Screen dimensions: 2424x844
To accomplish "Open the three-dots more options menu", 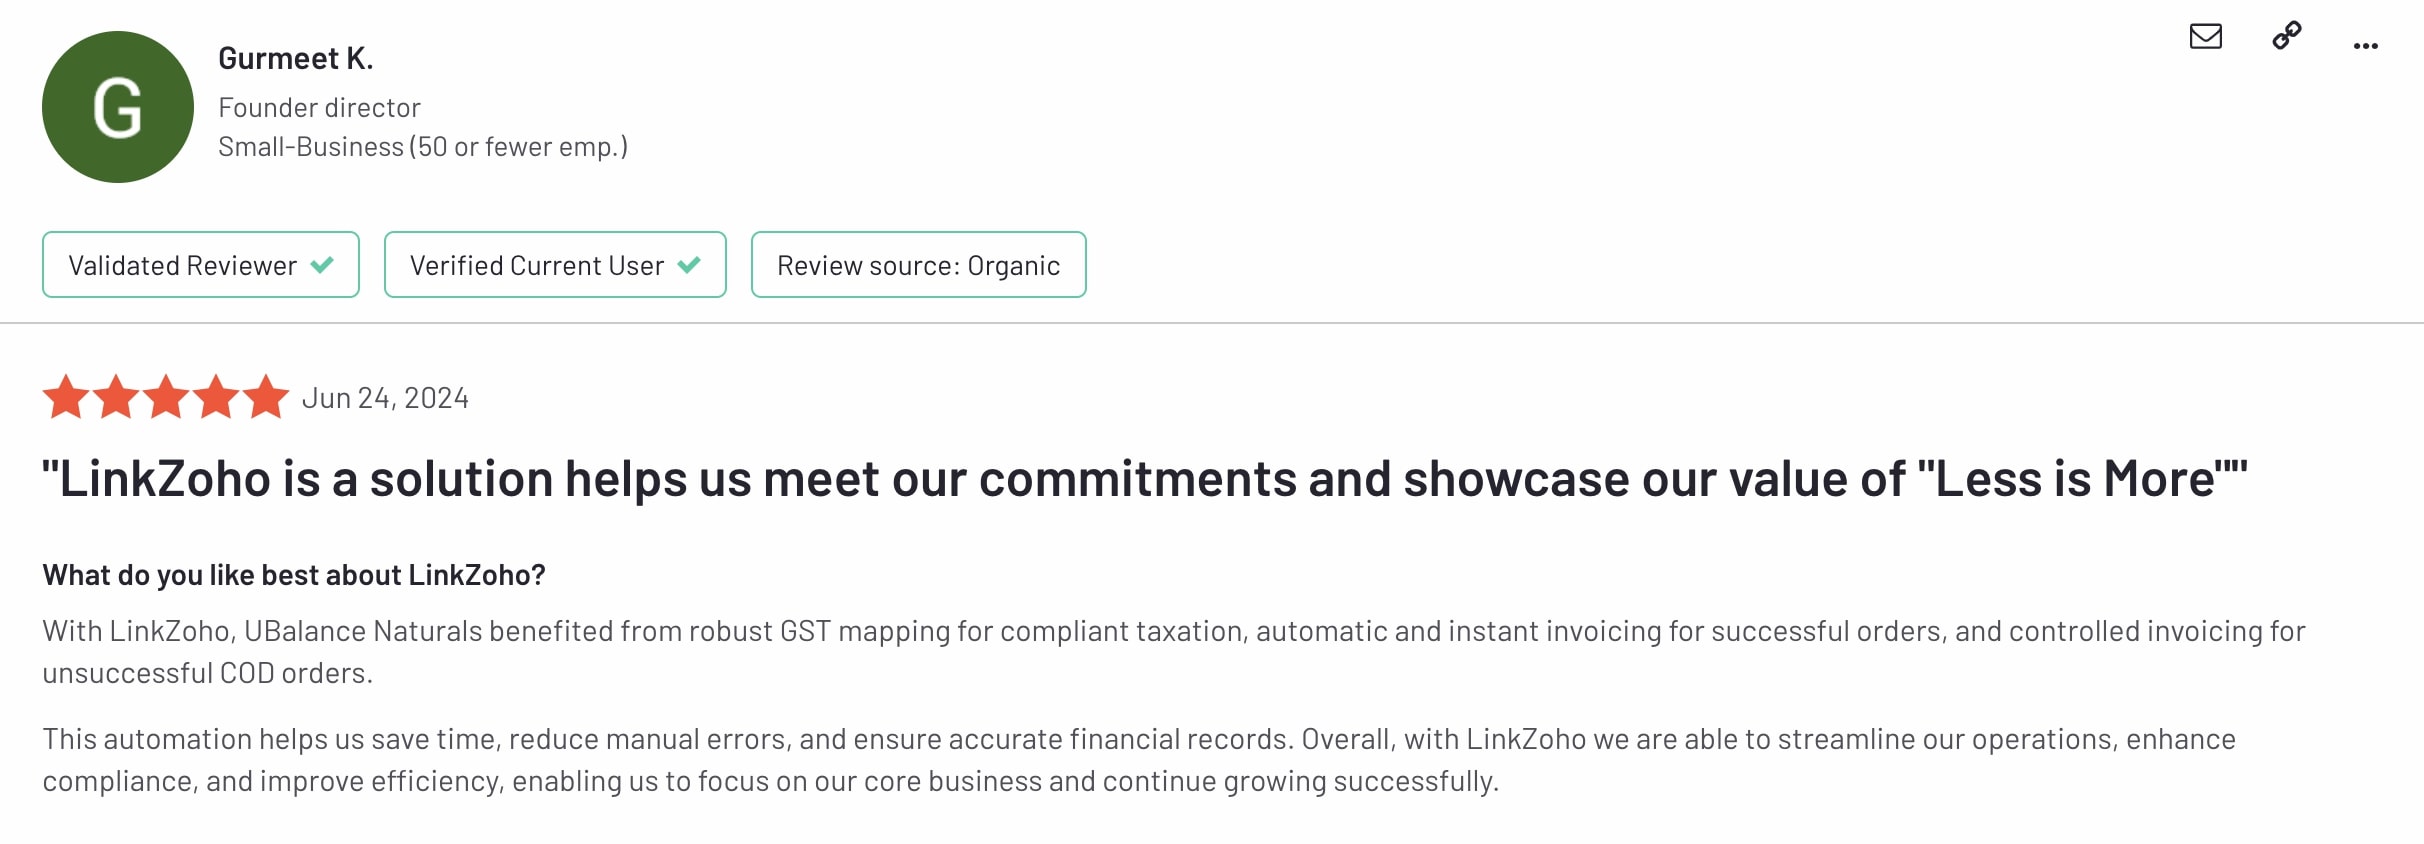I will point(2365,46).
